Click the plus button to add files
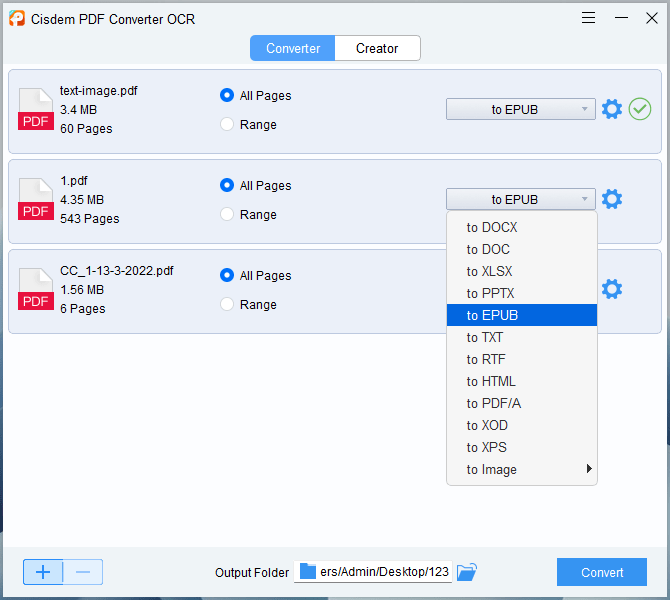 click(x=43, y=572)
